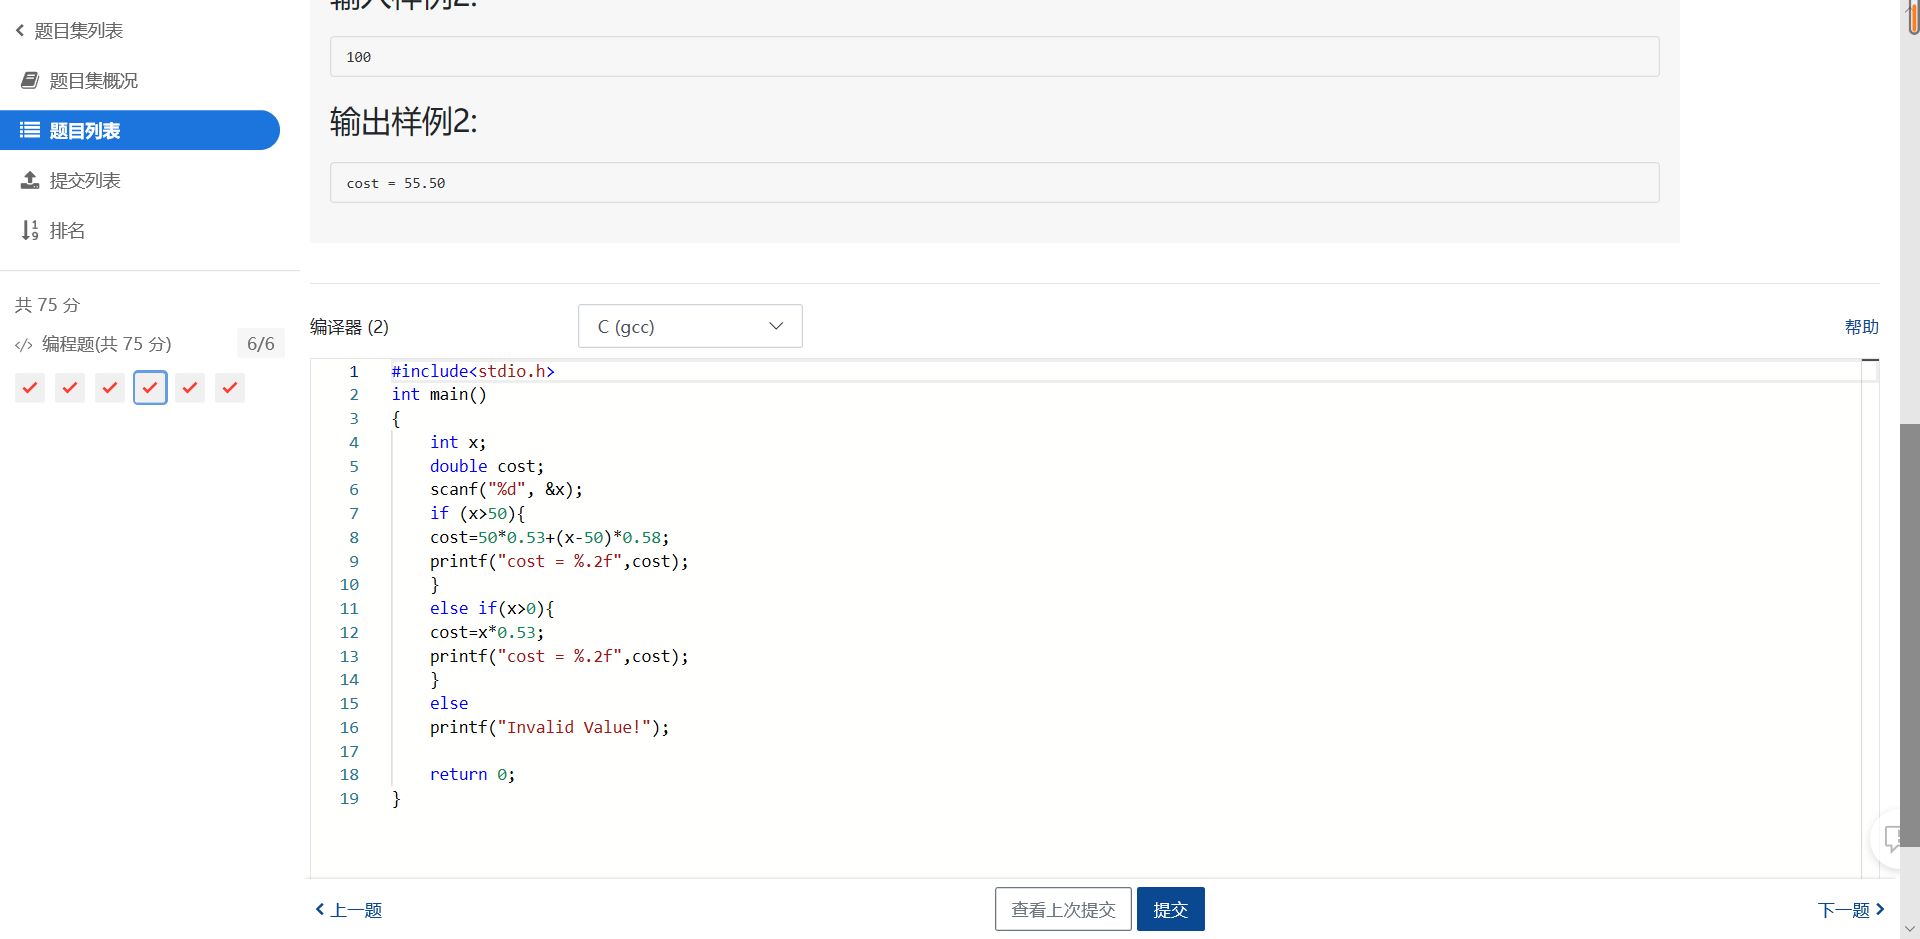Open the C (gcc) compiler dropdown

click(x=689, y=327)
